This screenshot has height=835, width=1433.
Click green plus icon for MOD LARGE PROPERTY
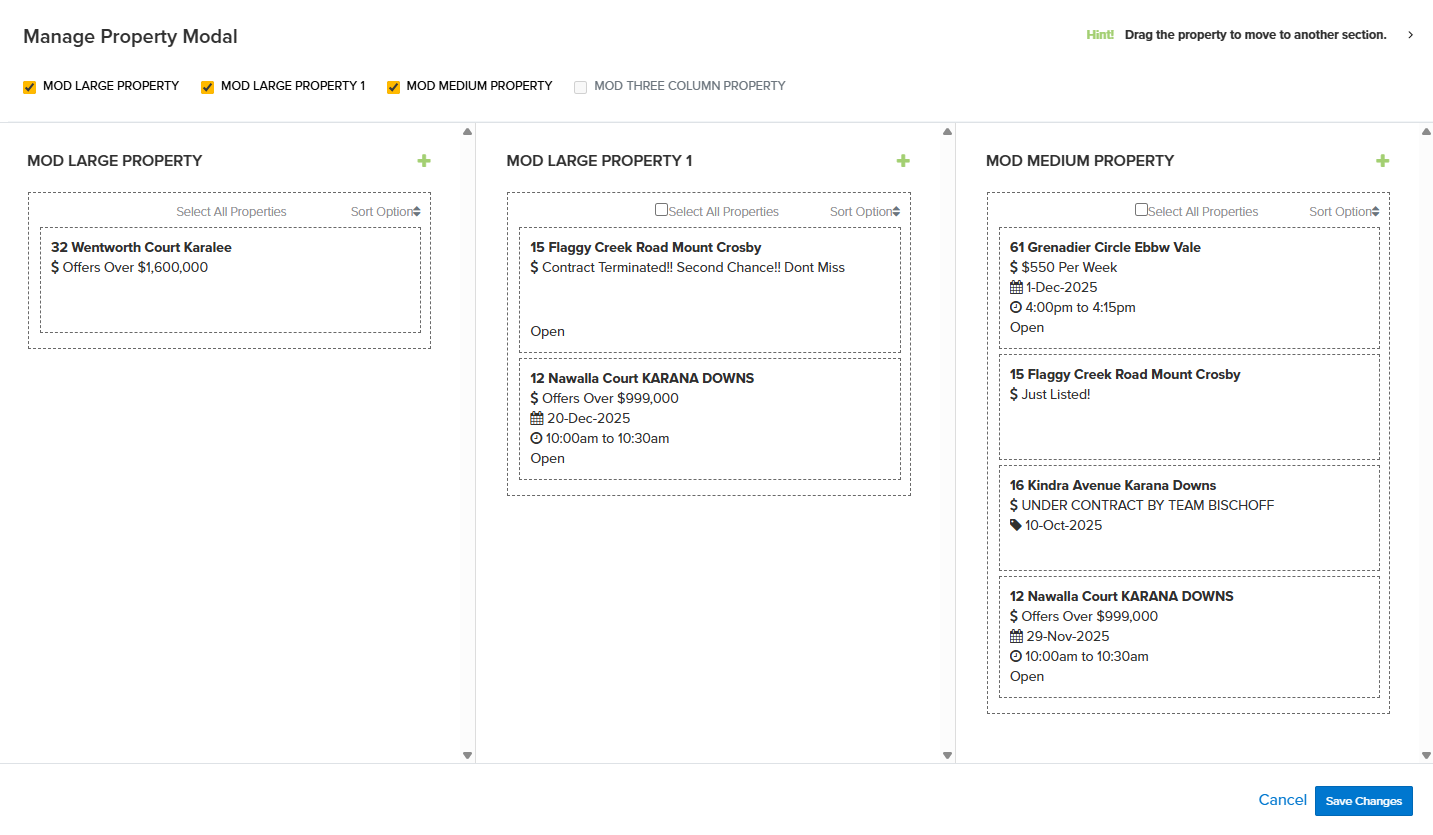coord(424,161)
